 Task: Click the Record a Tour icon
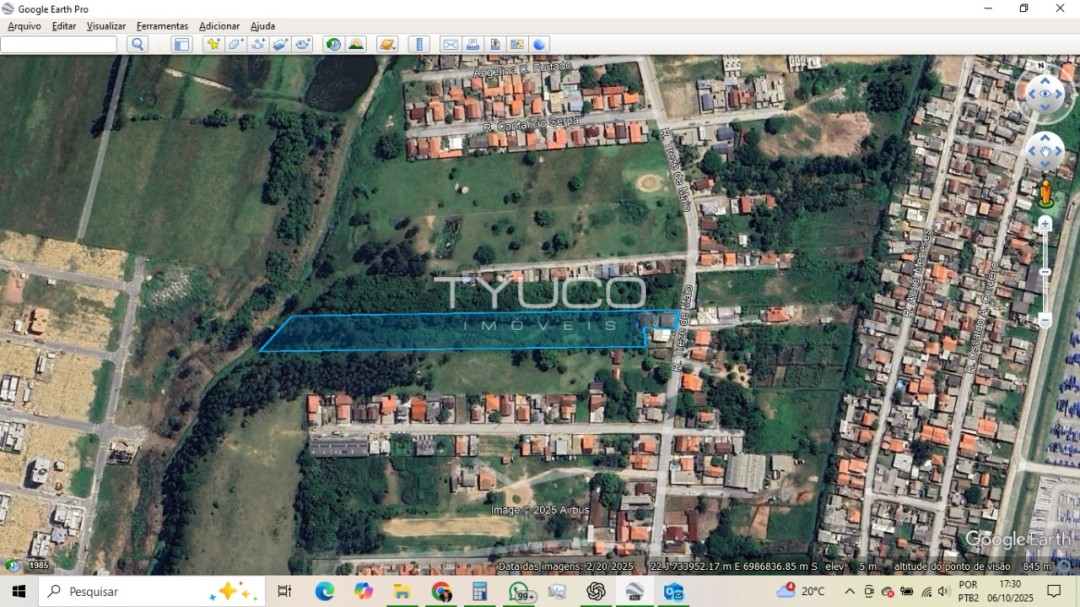pyautogui.click(x=303, y=44)
